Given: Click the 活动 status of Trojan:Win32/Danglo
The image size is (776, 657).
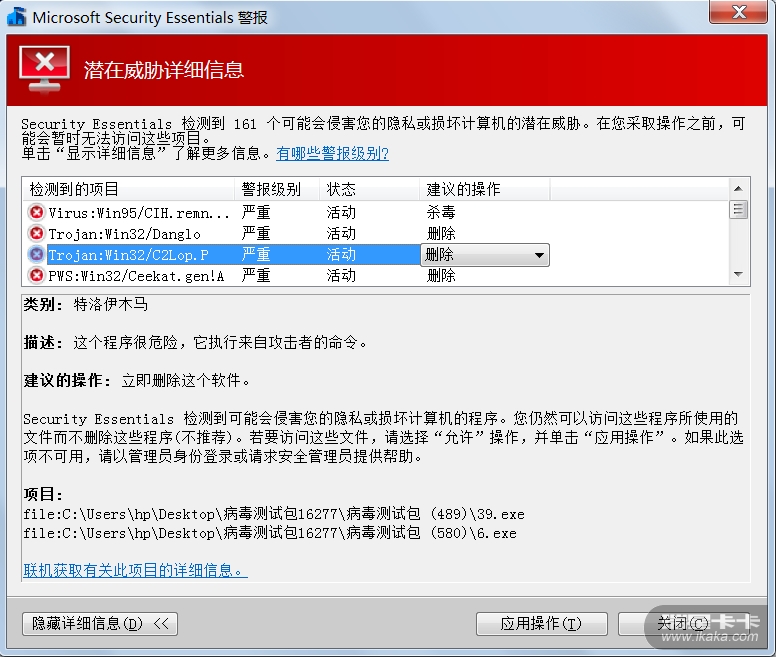Looking at the screenshot, I should coord(341,234).
